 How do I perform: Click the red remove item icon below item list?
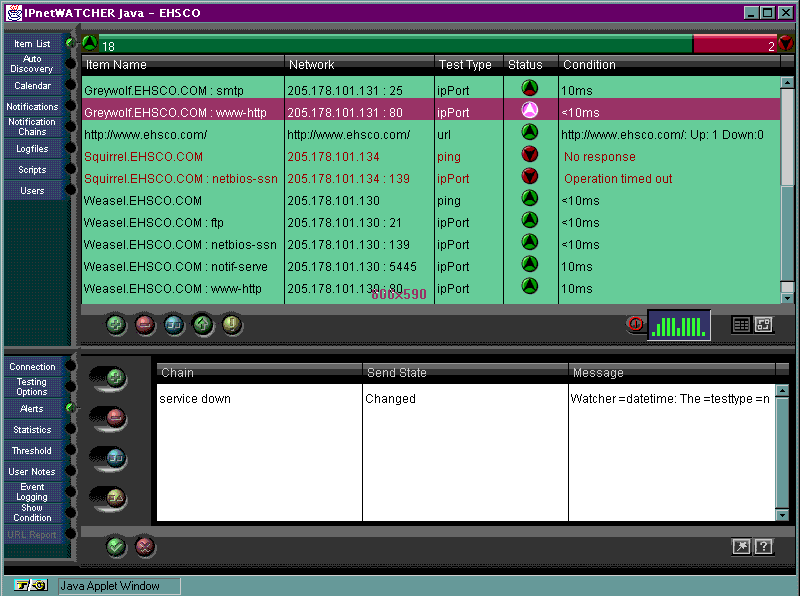[145, 324]
